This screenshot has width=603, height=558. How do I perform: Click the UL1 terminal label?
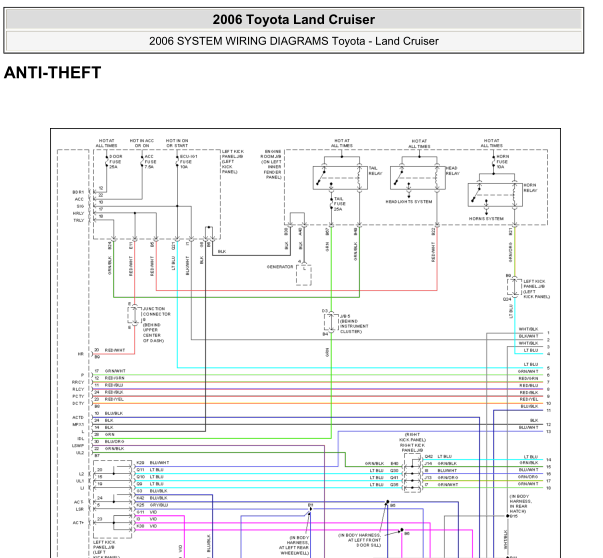80,481
